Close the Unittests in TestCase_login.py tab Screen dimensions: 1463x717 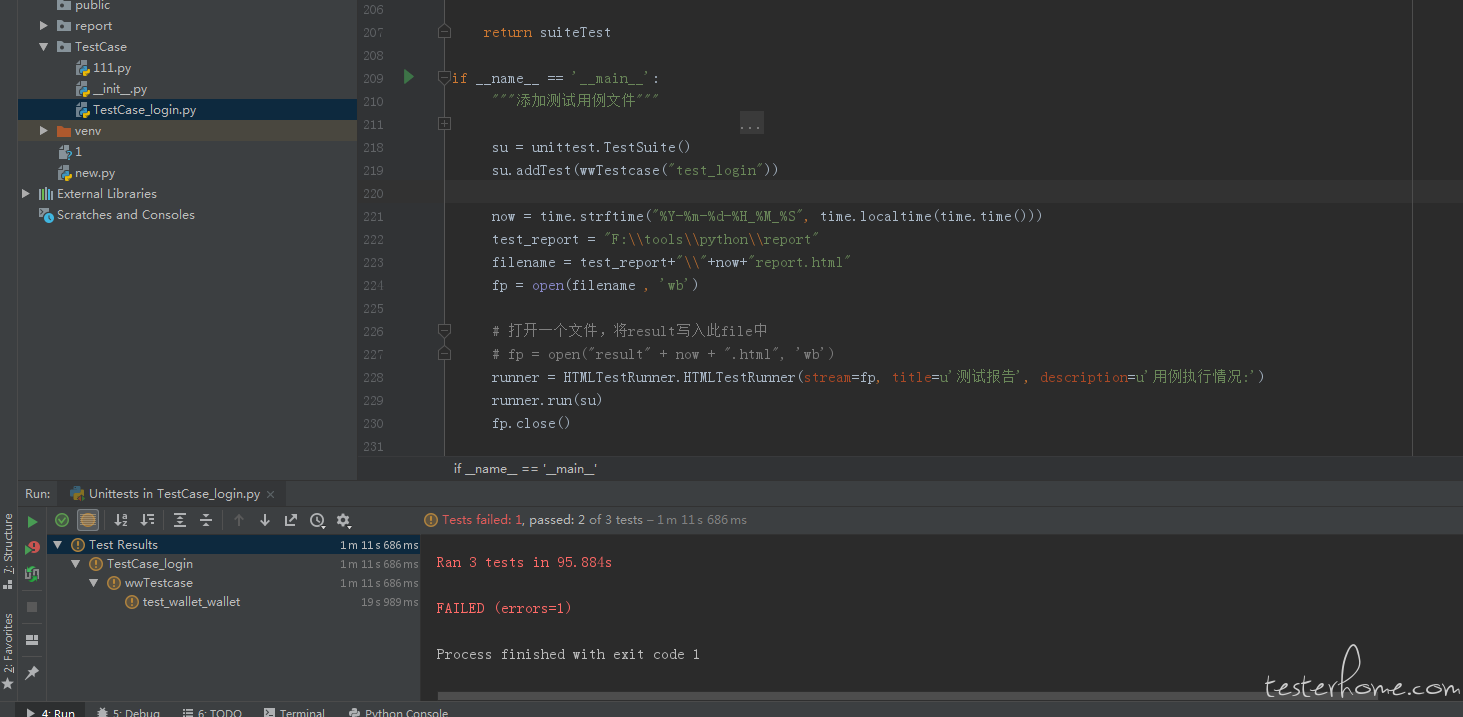[270, 494]
